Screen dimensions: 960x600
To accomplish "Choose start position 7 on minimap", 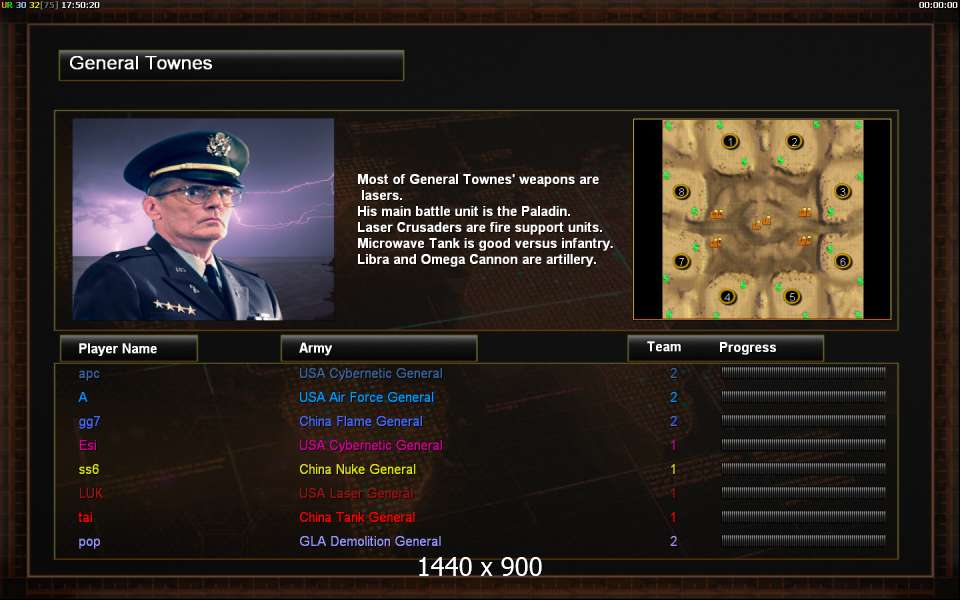I will click(681, 261).
